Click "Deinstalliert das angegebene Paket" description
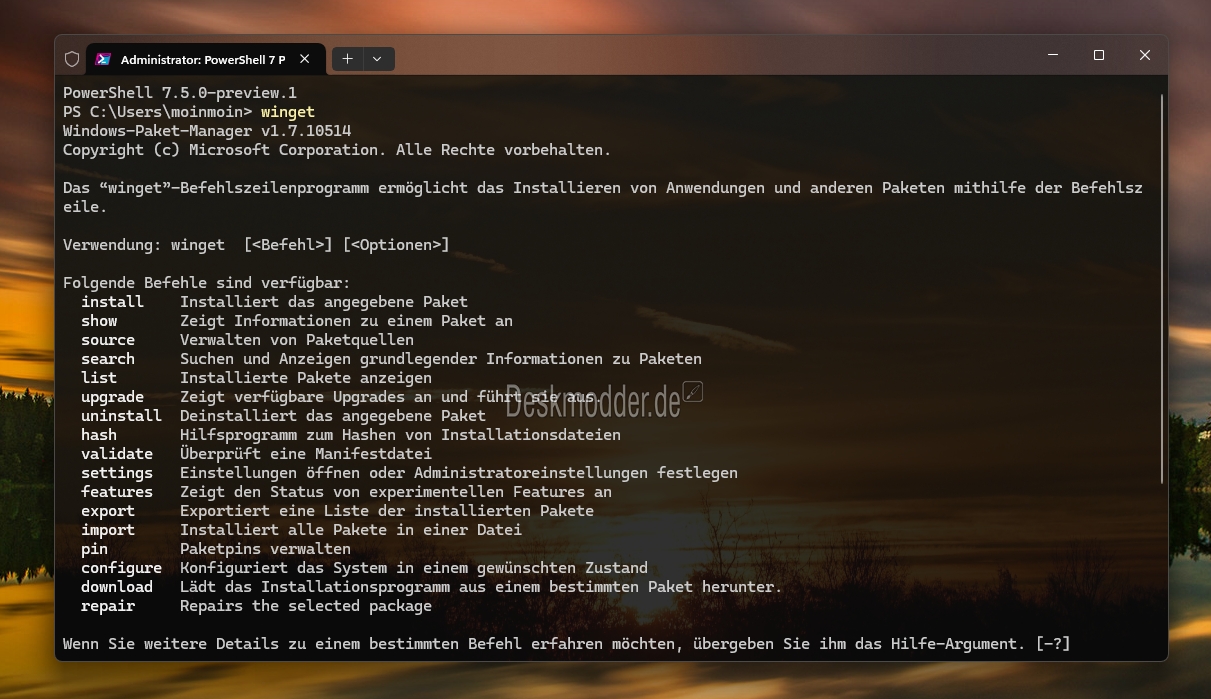This screenshot has height=699, width=1211. point(333,416)
